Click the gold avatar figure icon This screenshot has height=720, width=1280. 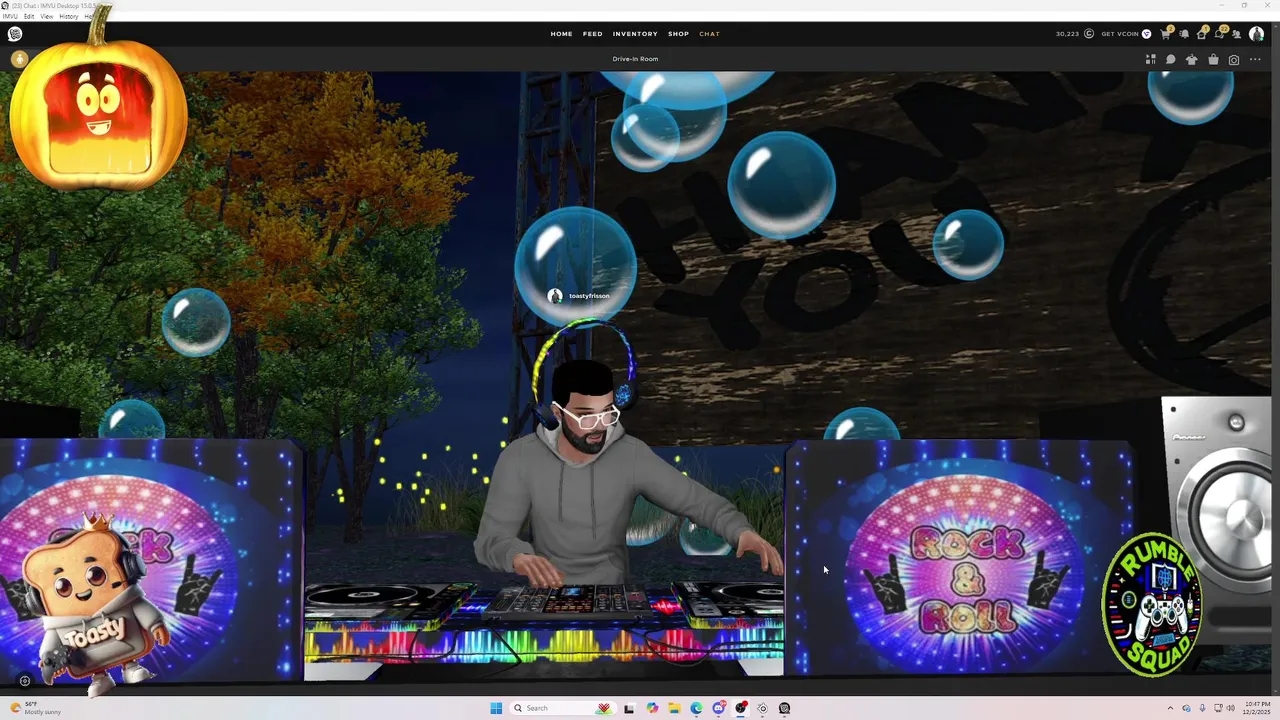18,59
